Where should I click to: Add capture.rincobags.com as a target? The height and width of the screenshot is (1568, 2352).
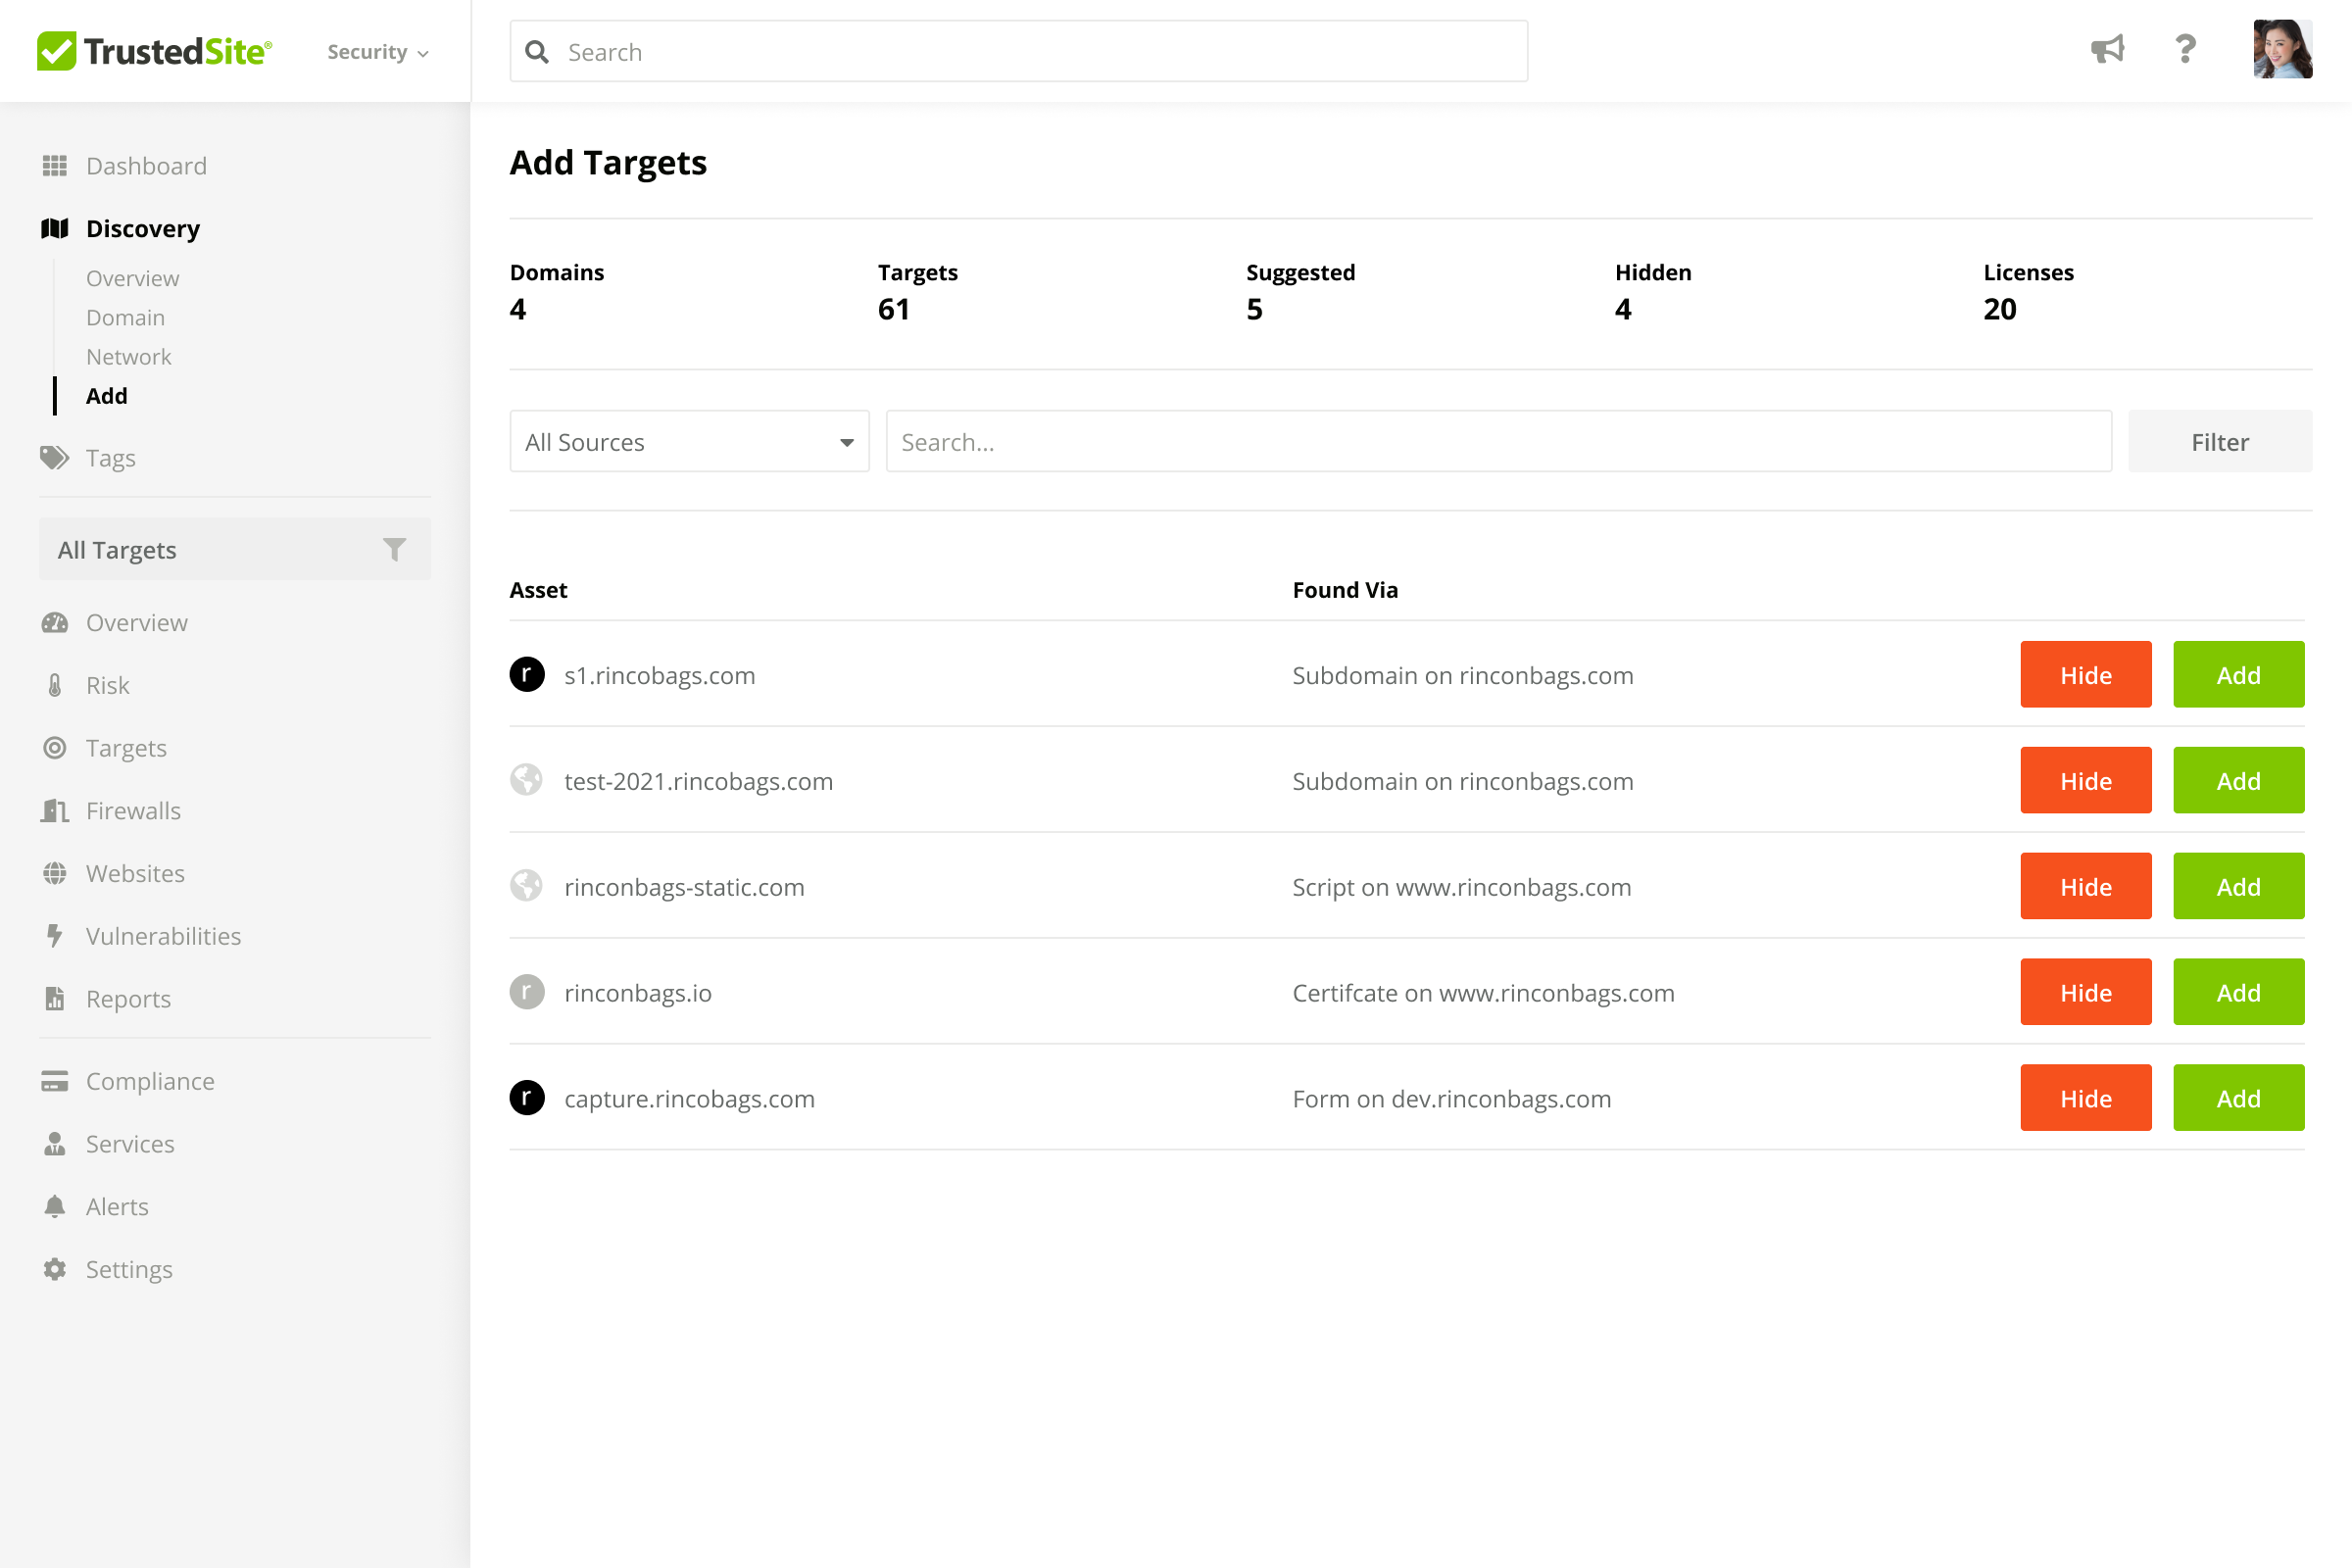2238,1098
